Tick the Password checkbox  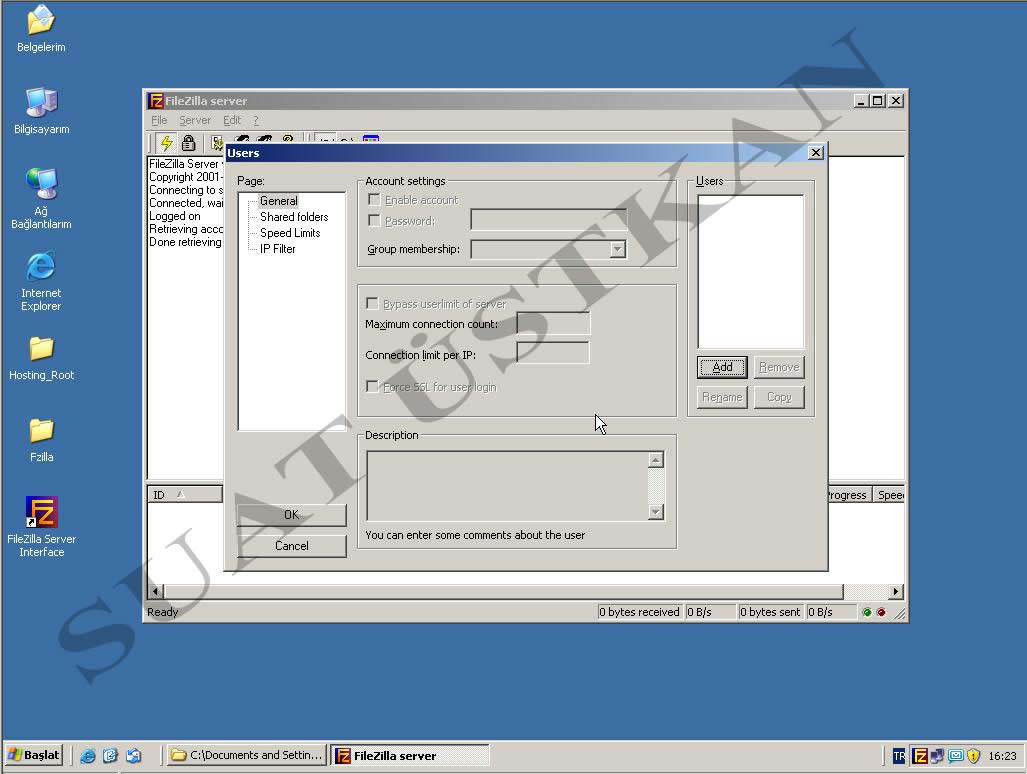pyautogui.click(x=374, y=220)
